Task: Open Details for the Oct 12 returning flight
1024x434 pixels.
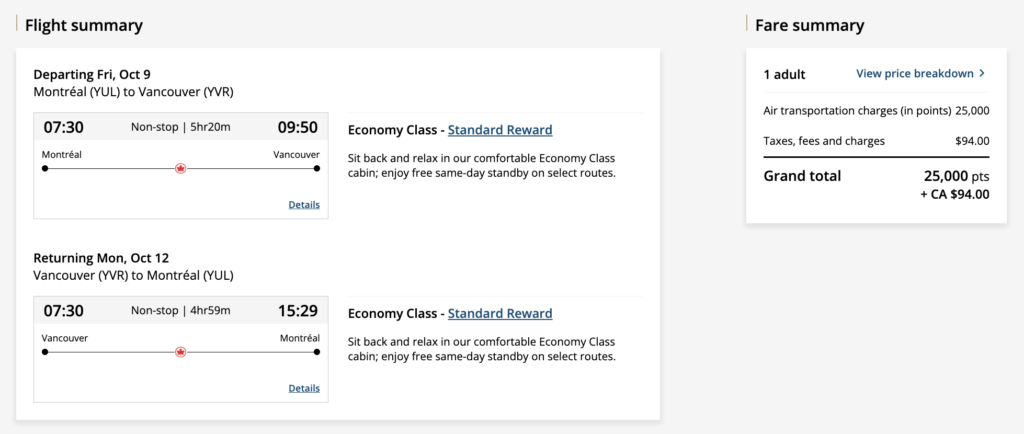Action: pyautogui.click(x=304, y=388)
